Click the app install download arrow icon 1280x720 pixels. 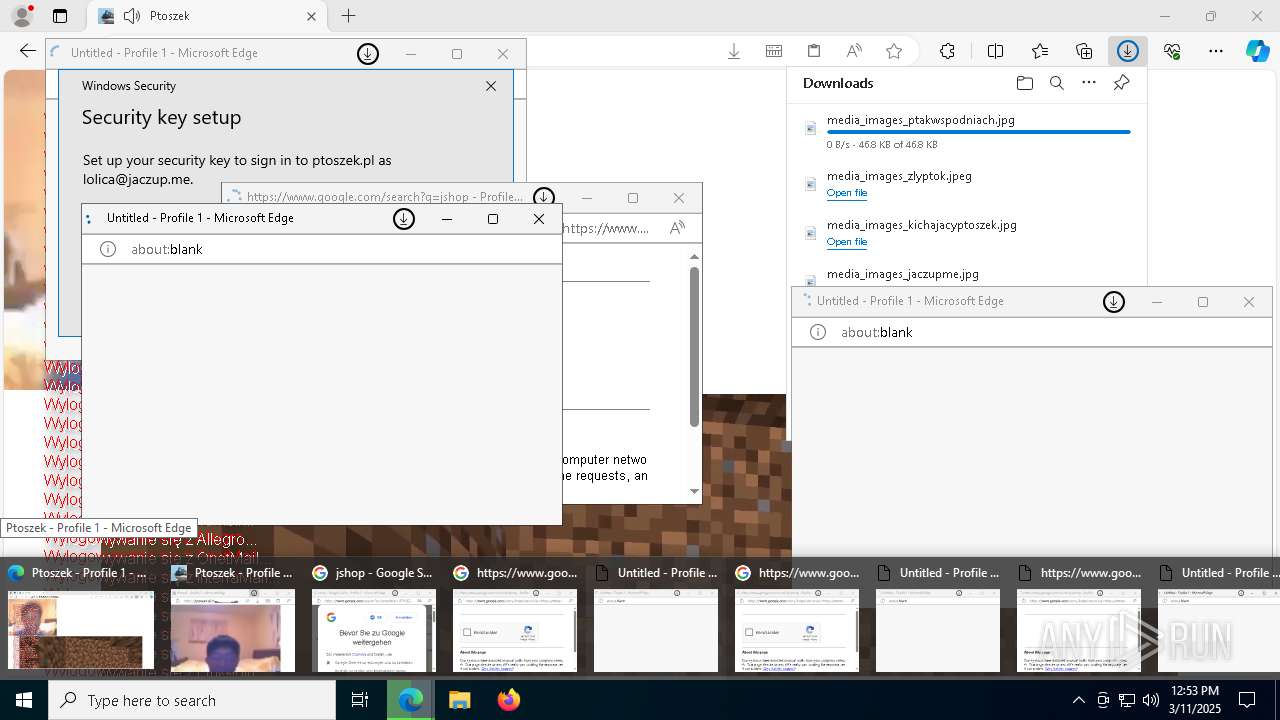tap(734, 51)
